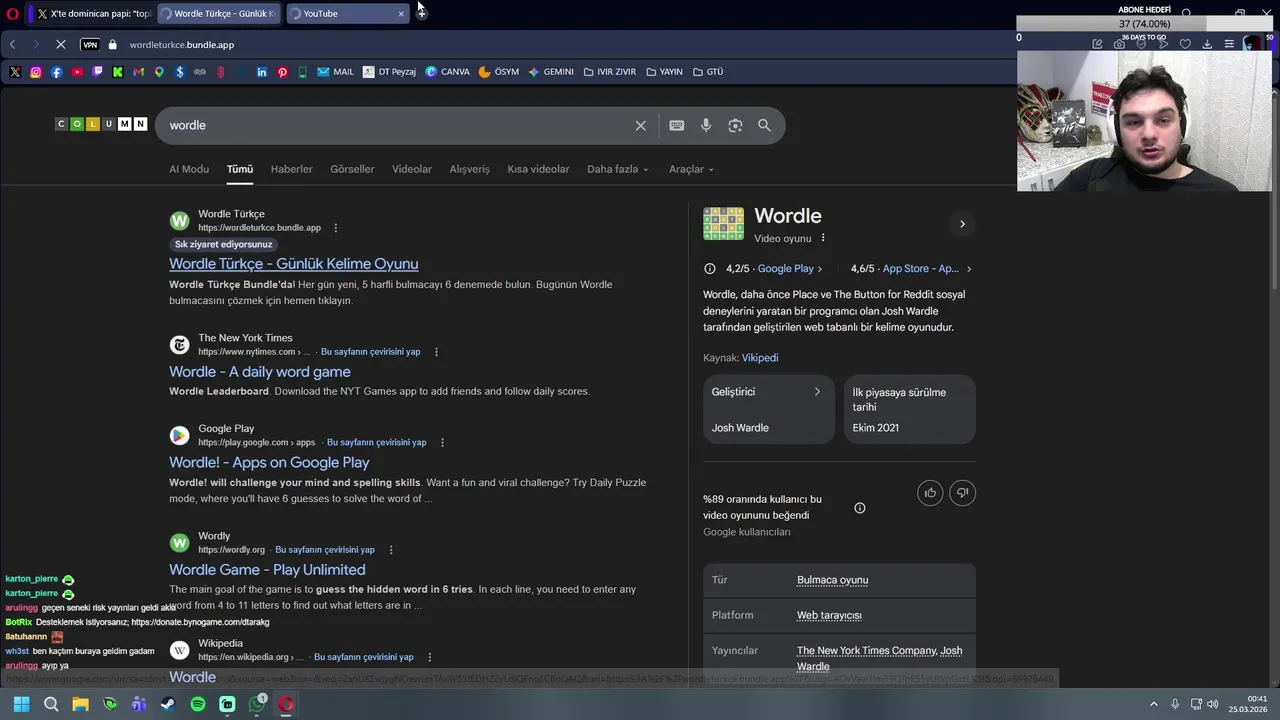Viewport: 1280px width, 720px height.
Task: Select the Videolar results tab
Action: 412,169
